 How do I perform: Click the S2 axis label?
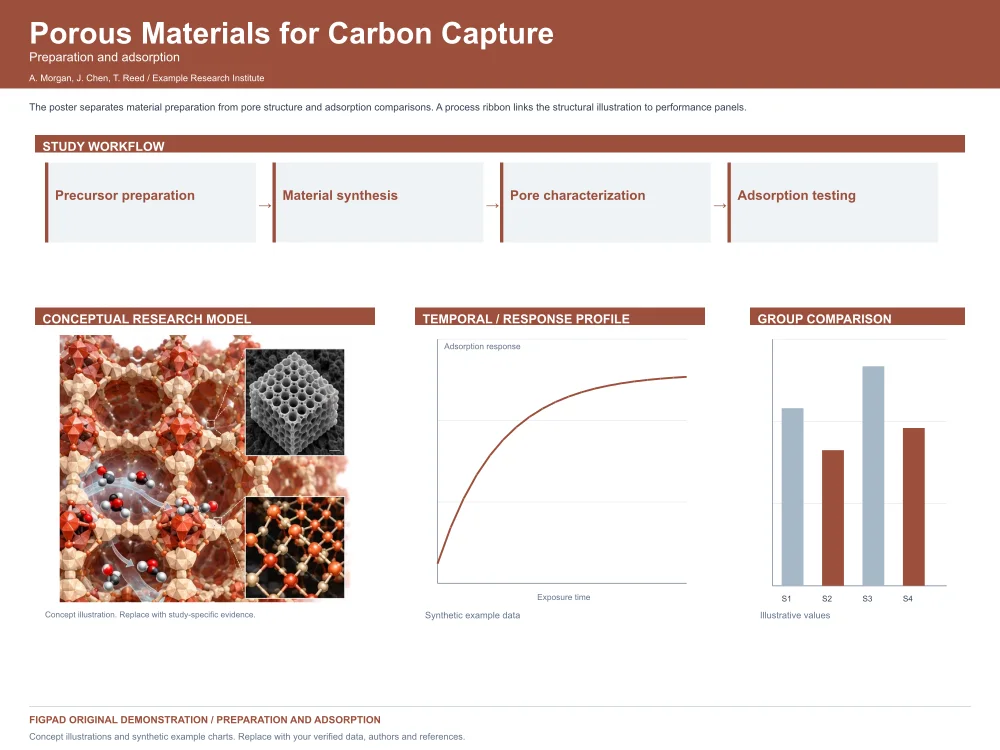click(x=827, y=598)
